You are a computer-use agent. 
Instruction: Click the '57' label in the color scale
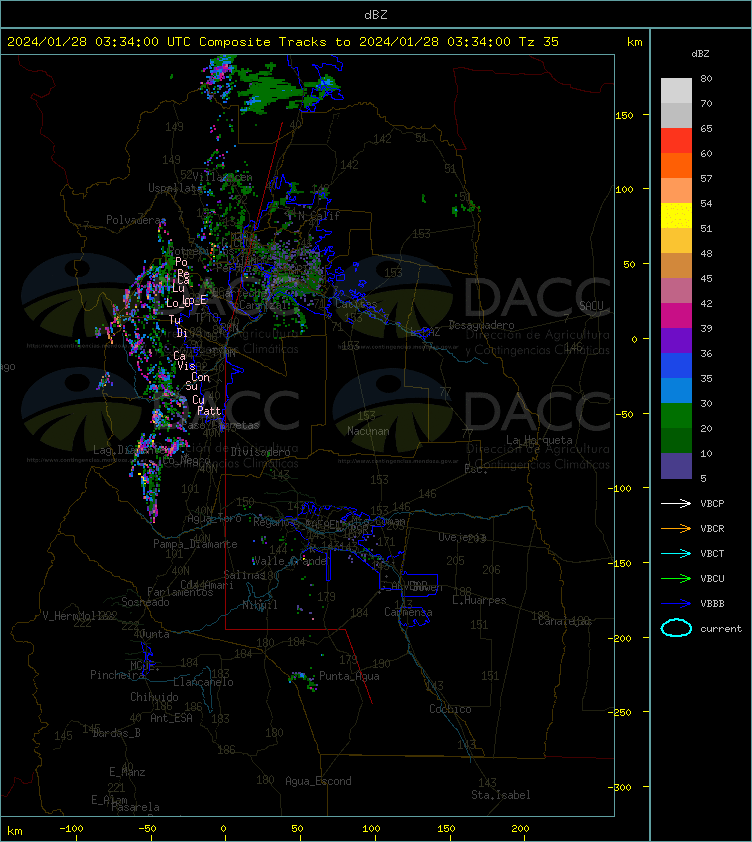click(x=706, y=178)
